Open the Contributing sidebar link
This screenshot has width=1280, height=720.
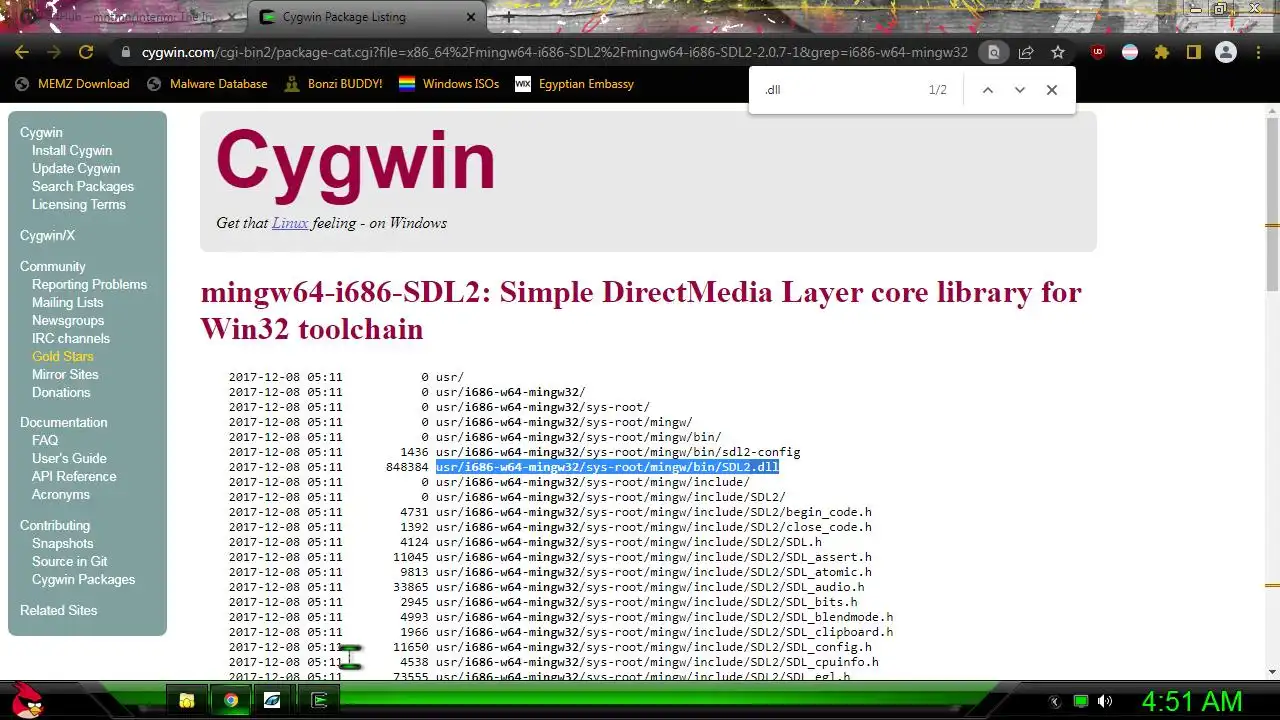pos(55,525)
